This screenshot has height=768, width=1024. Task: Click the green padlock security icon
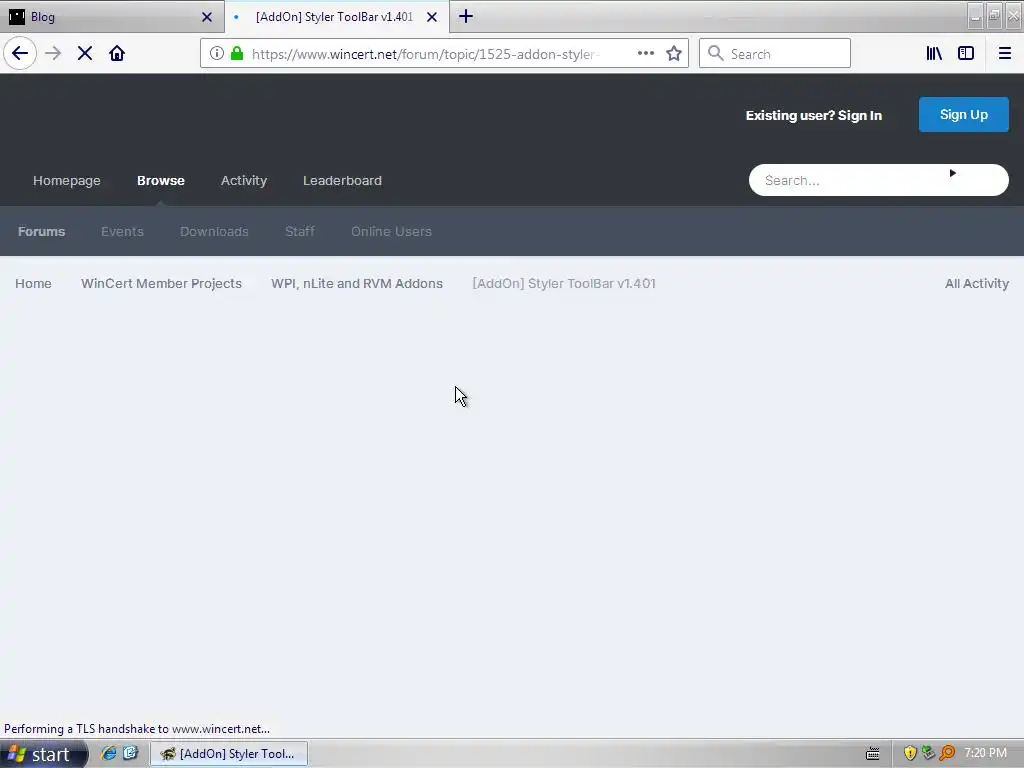click(x=237, y=54)
